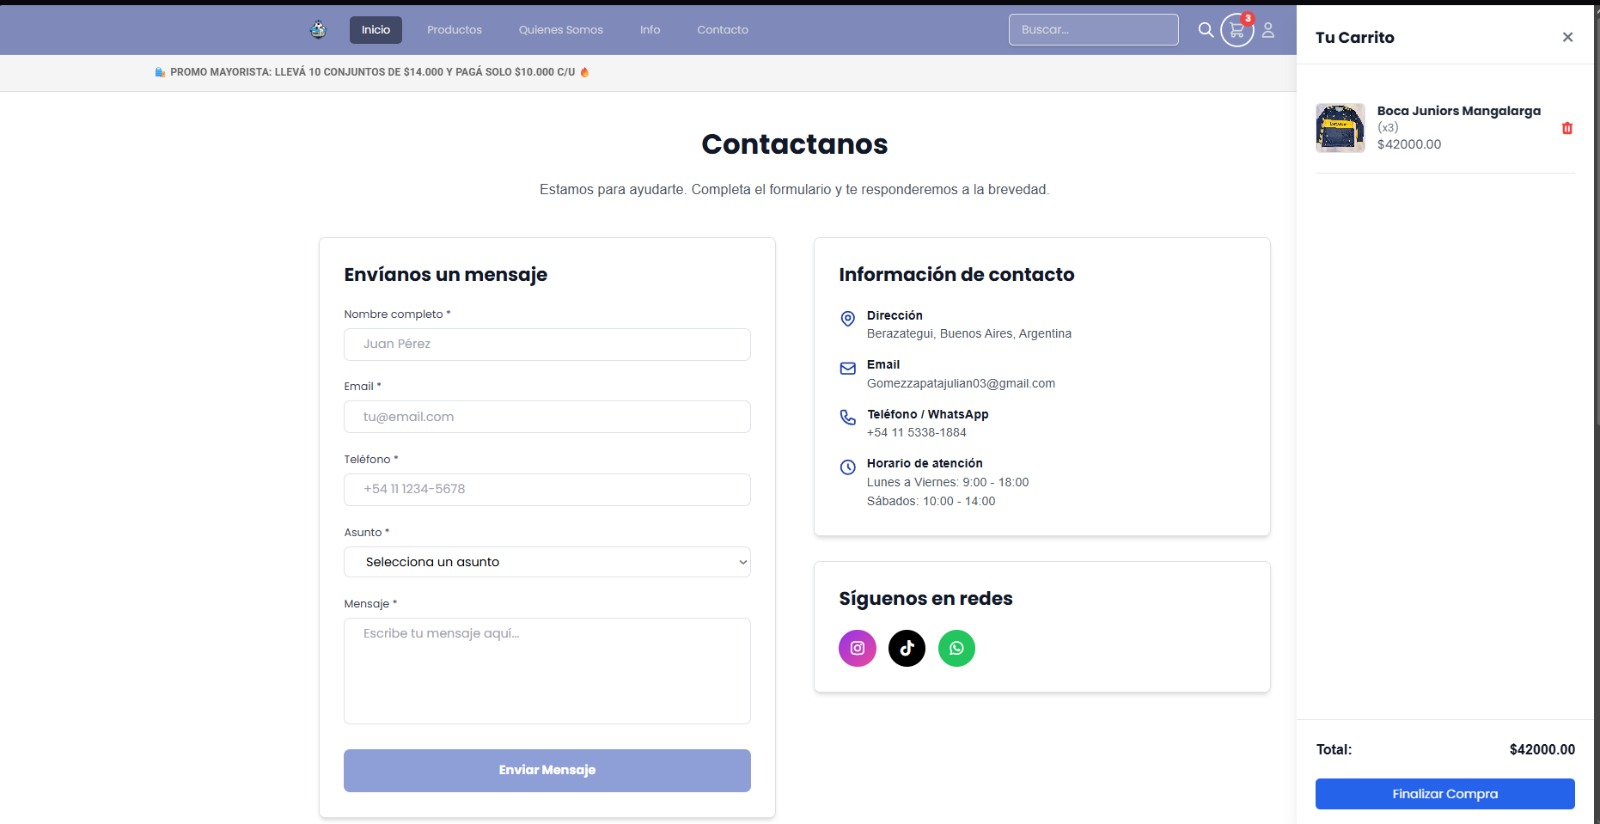Image resolution: width=1600 pixels, height=824 pixels.
Task: Expand the Asunto dropdown
Action: (x=546, y=562)
